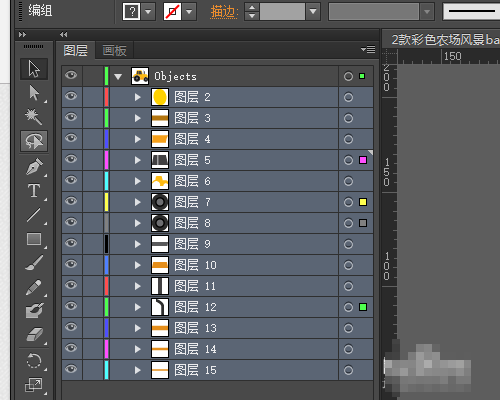The height and width of the screenshot is (400, 500).
Task: Increase stroke weight with up stepper arrow
Action: point(252,7)
